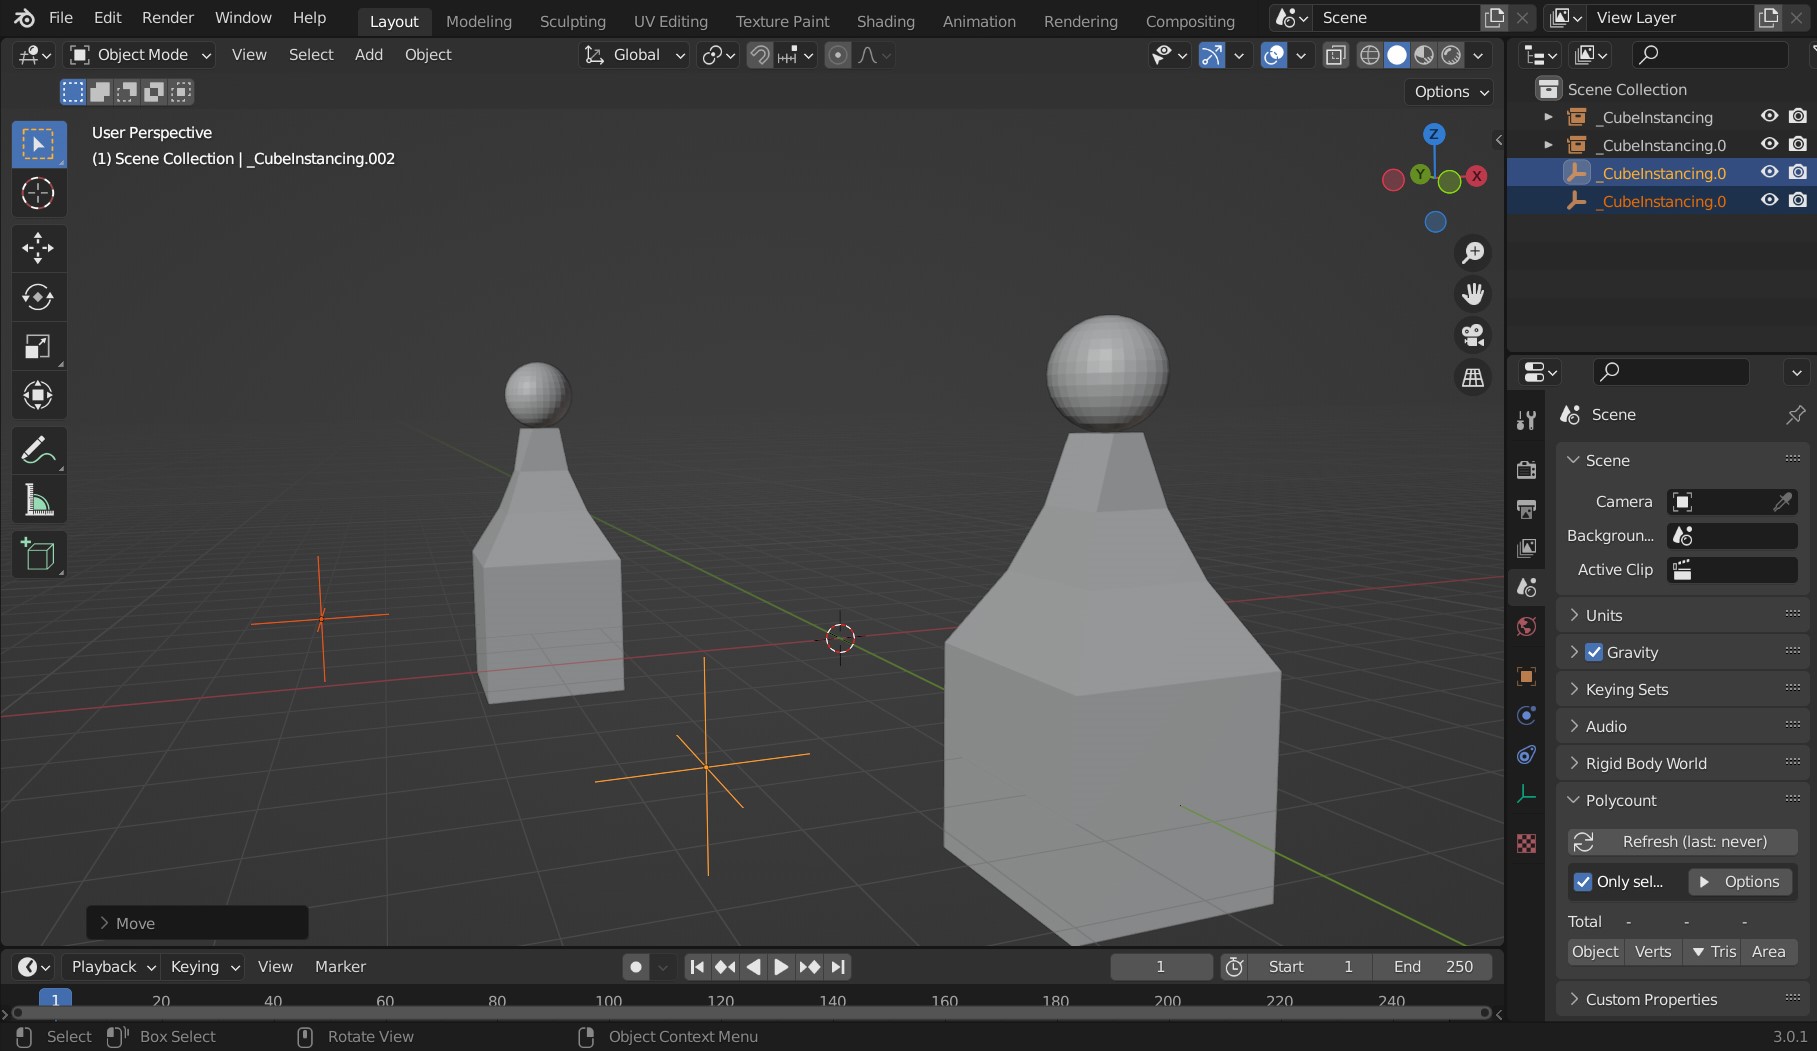
Task: Select the Annotate tool
Action: click(x=38, y=450)
